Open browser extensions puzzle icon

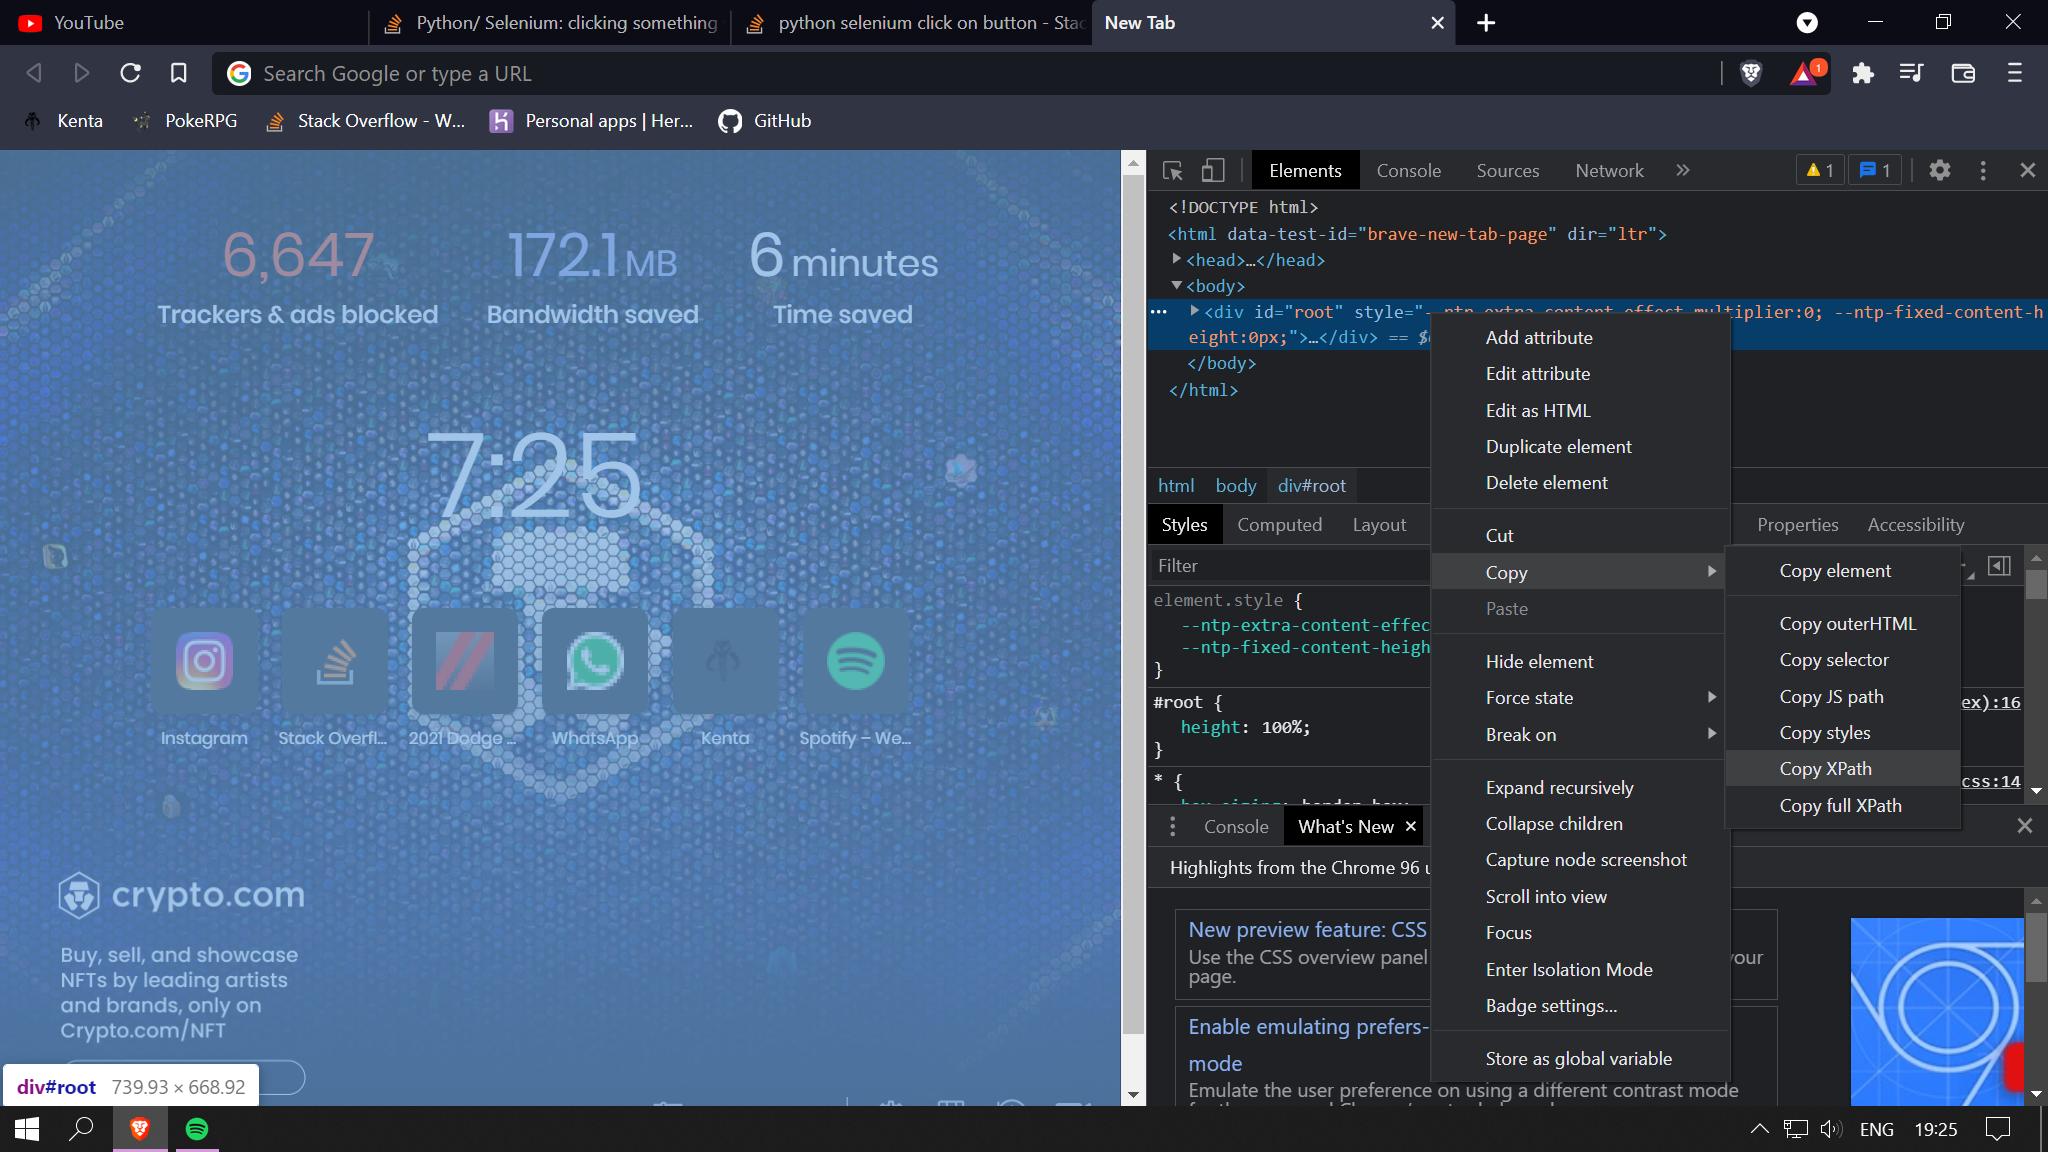(x=1863, y=73)
